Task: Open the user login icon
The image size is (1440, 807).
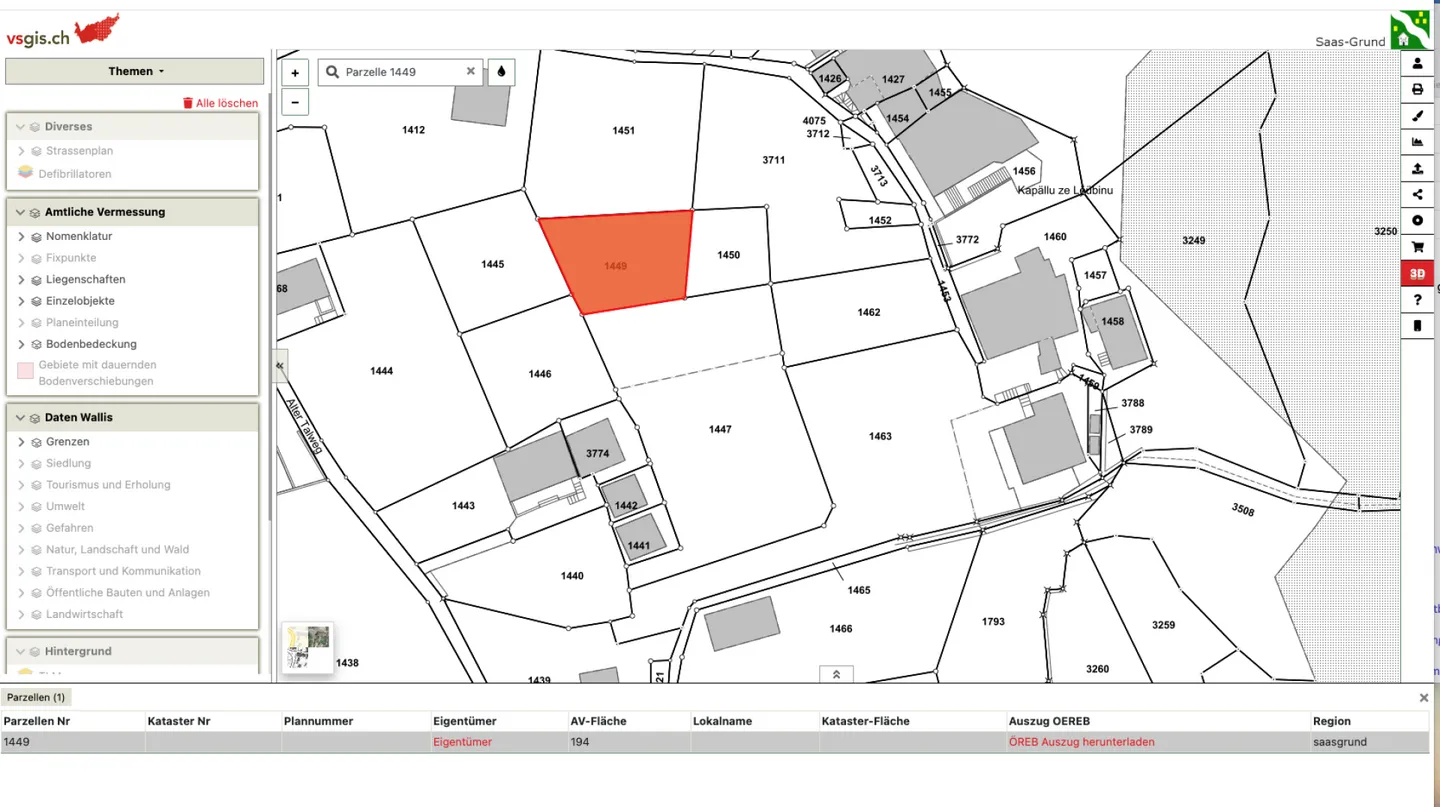Action: click(1417, 64)
